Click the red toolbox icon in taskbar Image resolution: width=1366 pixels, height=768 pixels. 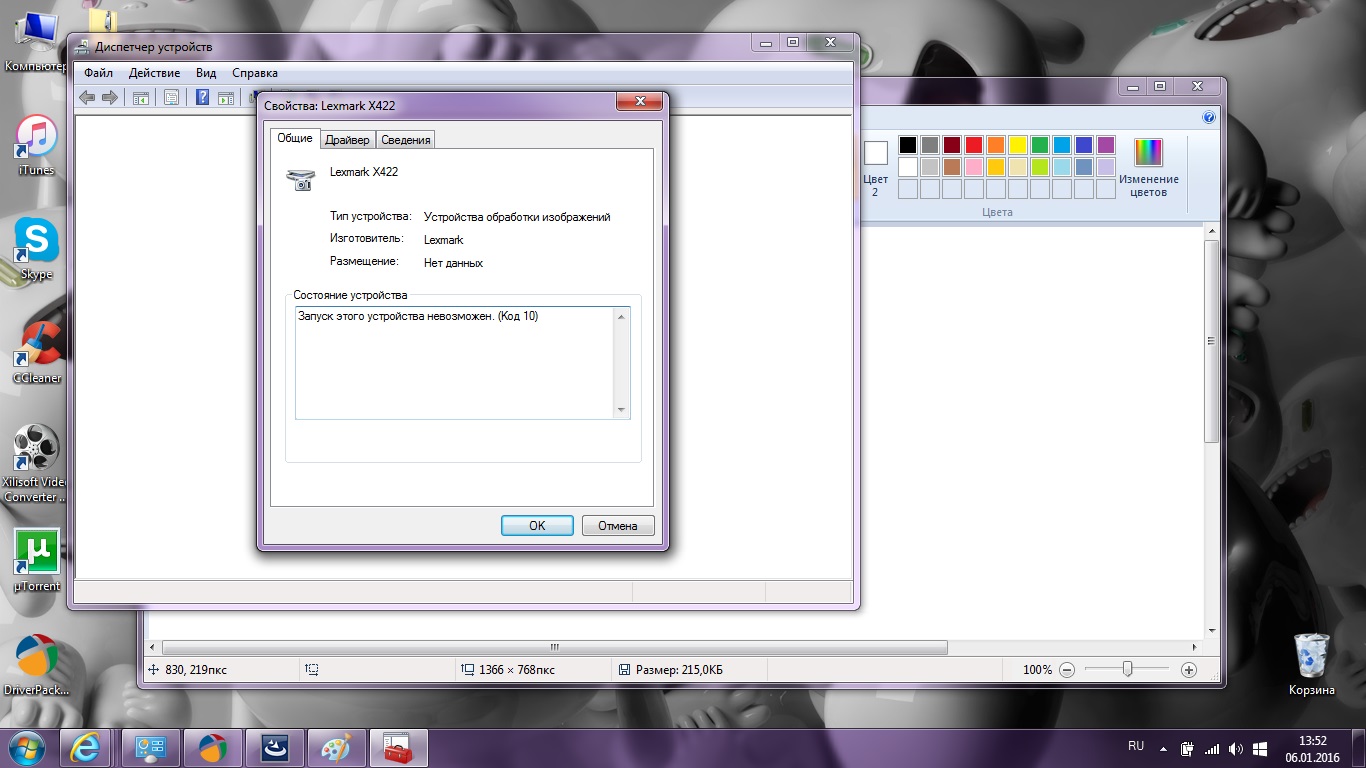(x=398, y=747)
